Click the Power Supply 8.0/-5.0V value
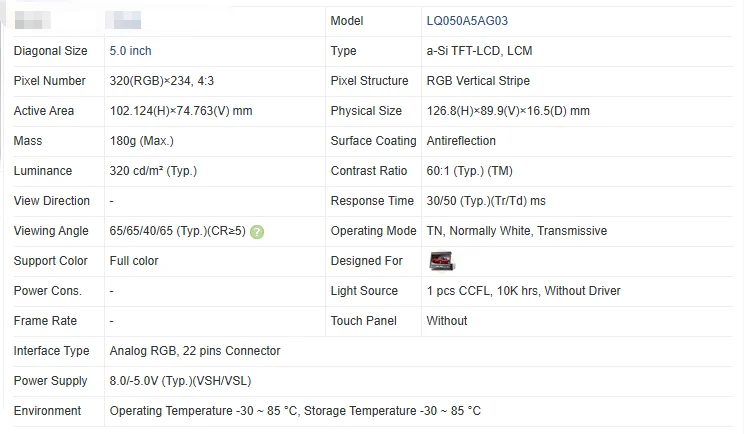The image size is (751, 434). [180, 381]
